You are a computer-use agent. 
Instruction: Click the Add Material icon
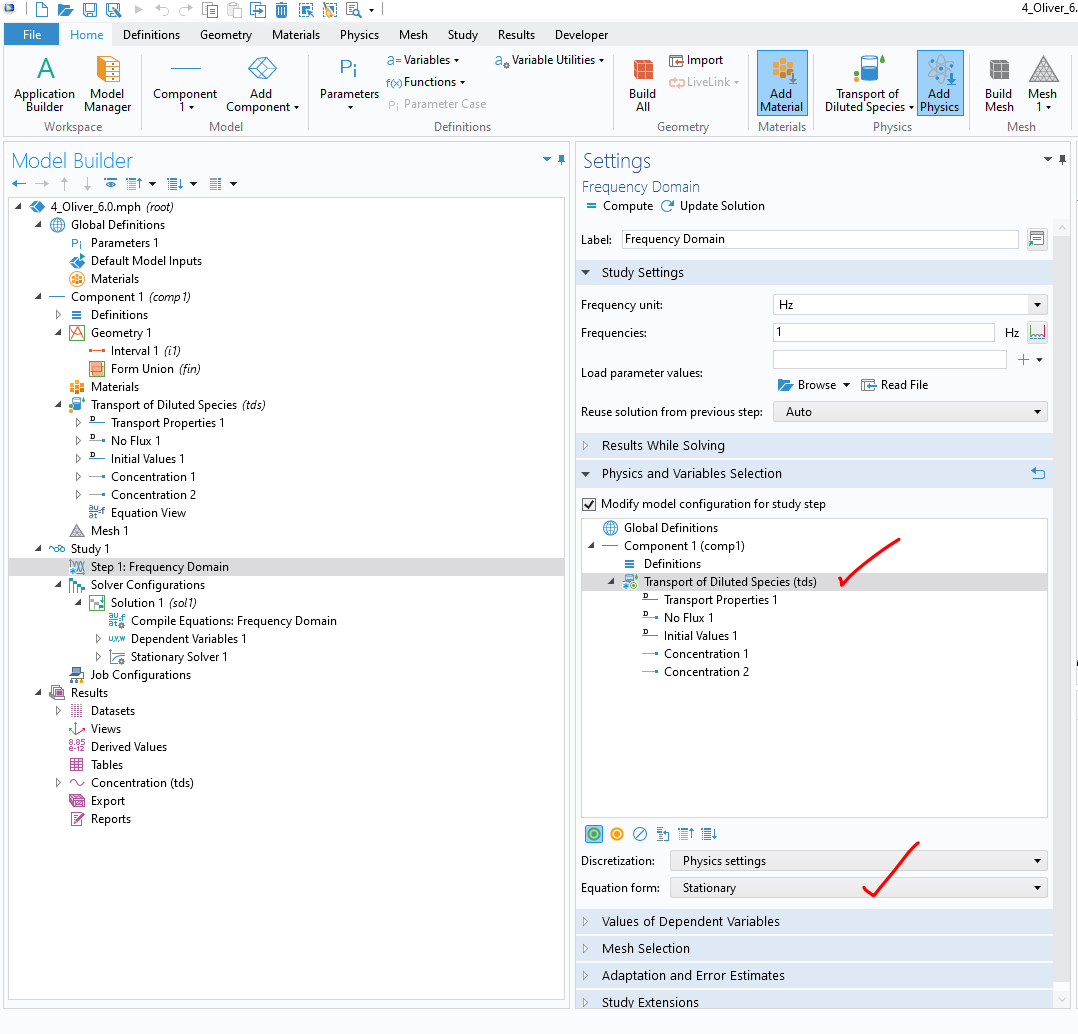(x=781, y=84)
